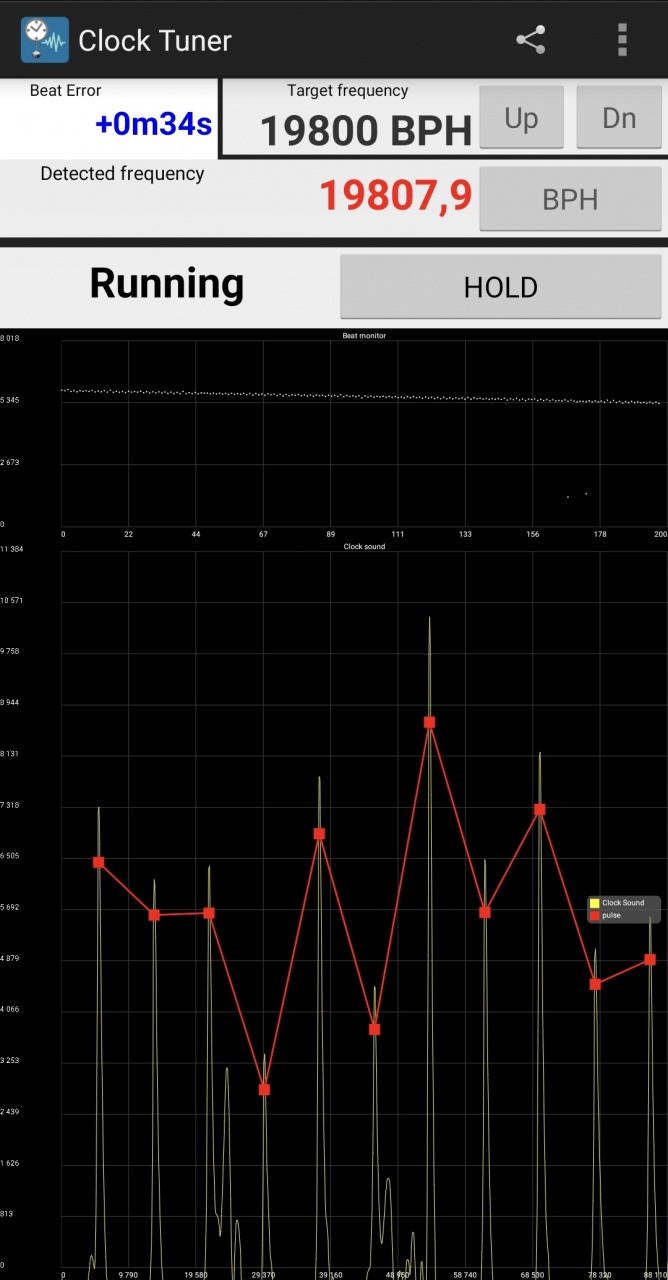This screenshot has width=668, height=1280.
Task: Tap Clock sound y-axis value 11 384
Action: (12, 550)
